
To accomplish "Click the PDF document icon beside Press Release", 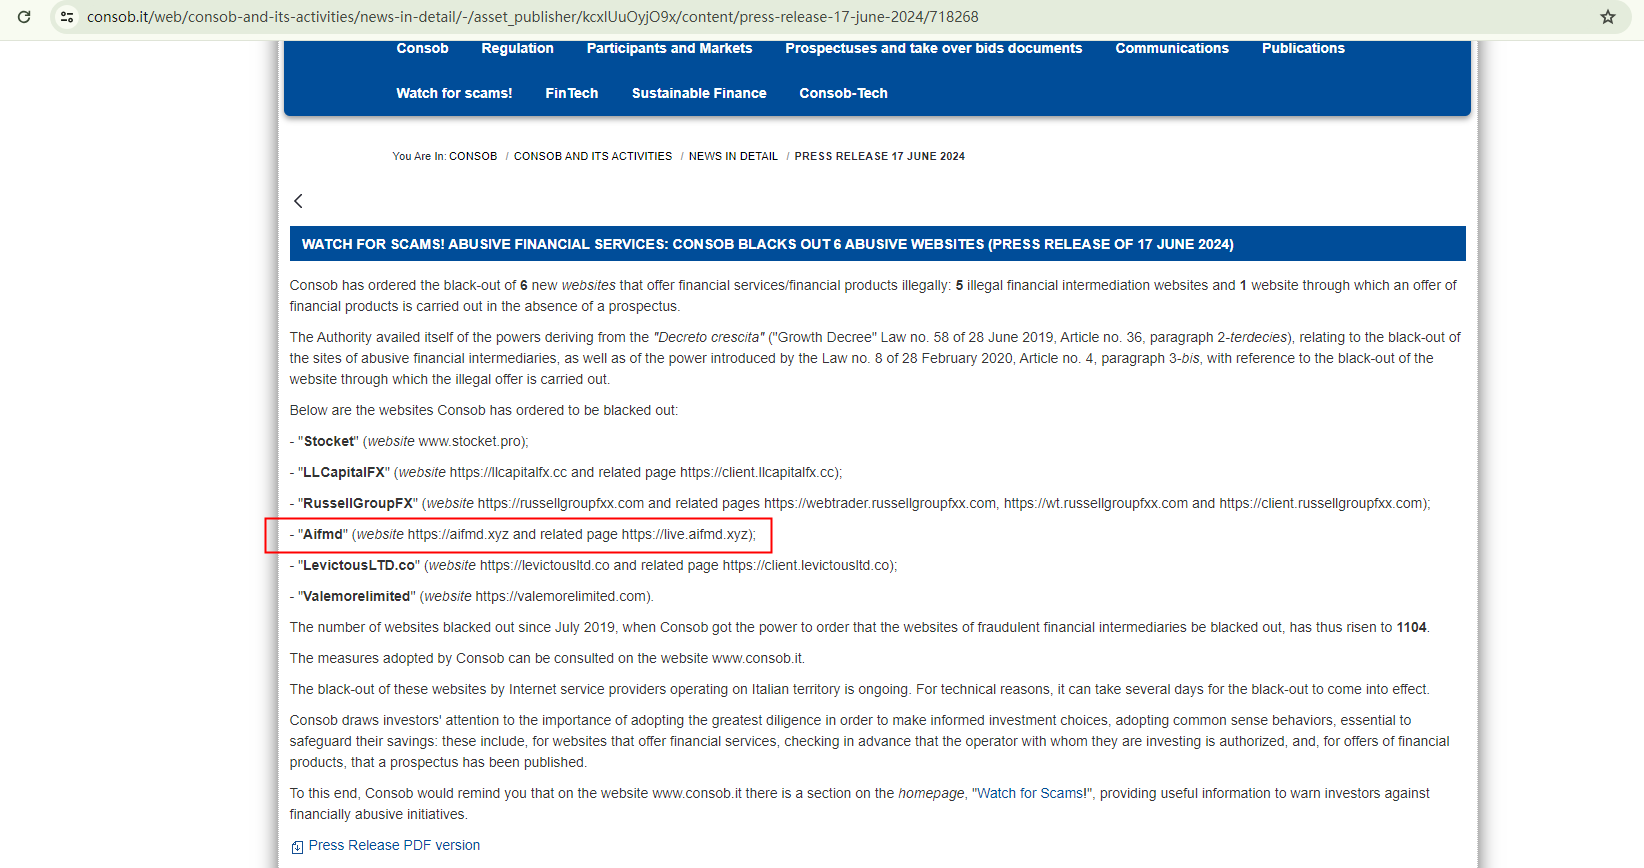I will click(x=297, y=847).
